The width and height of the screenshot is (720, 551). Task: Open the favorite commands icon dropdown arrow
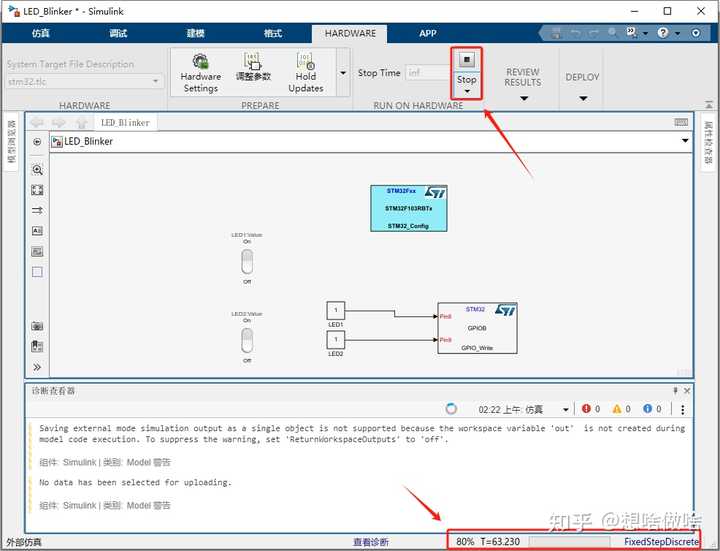645,34
